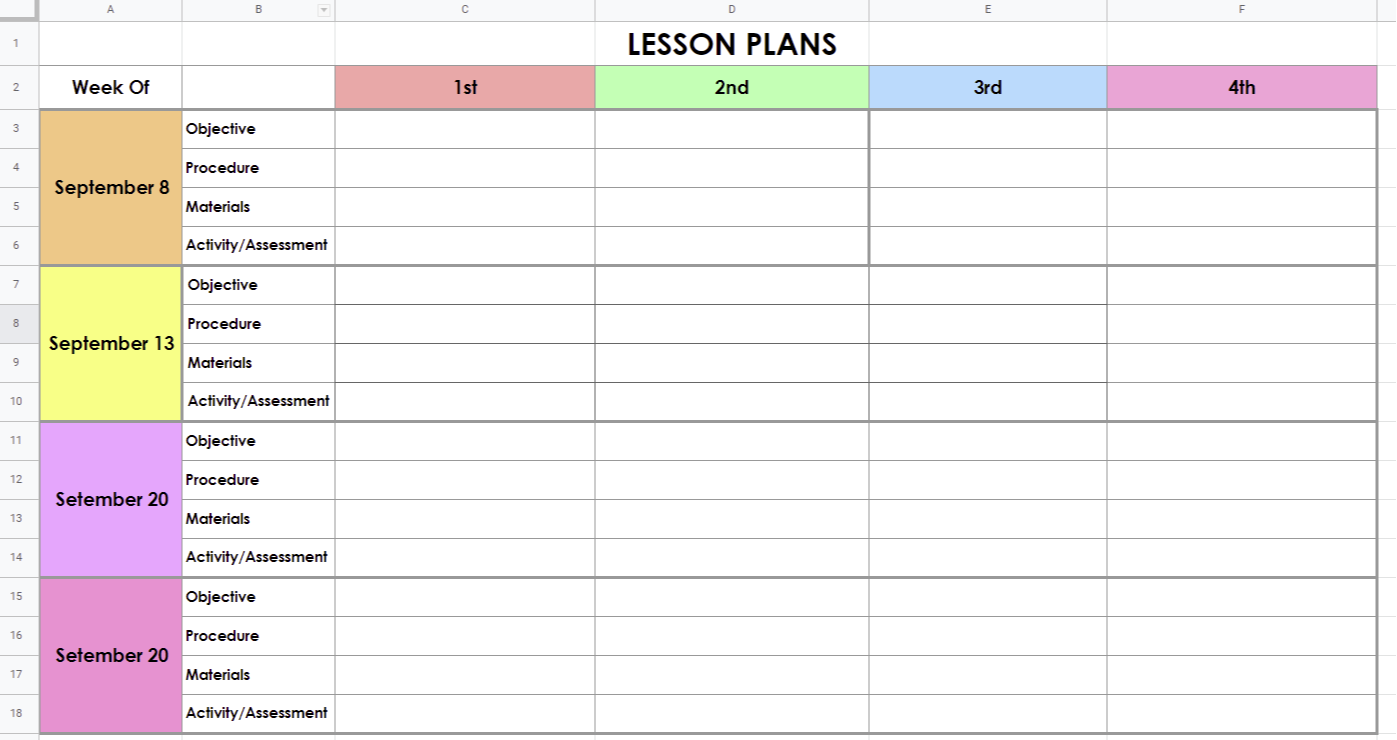Select the blue "3rd" period header
Image resolution: width=1397 pixels, height=740 pixels.
(x=988, y=87)
